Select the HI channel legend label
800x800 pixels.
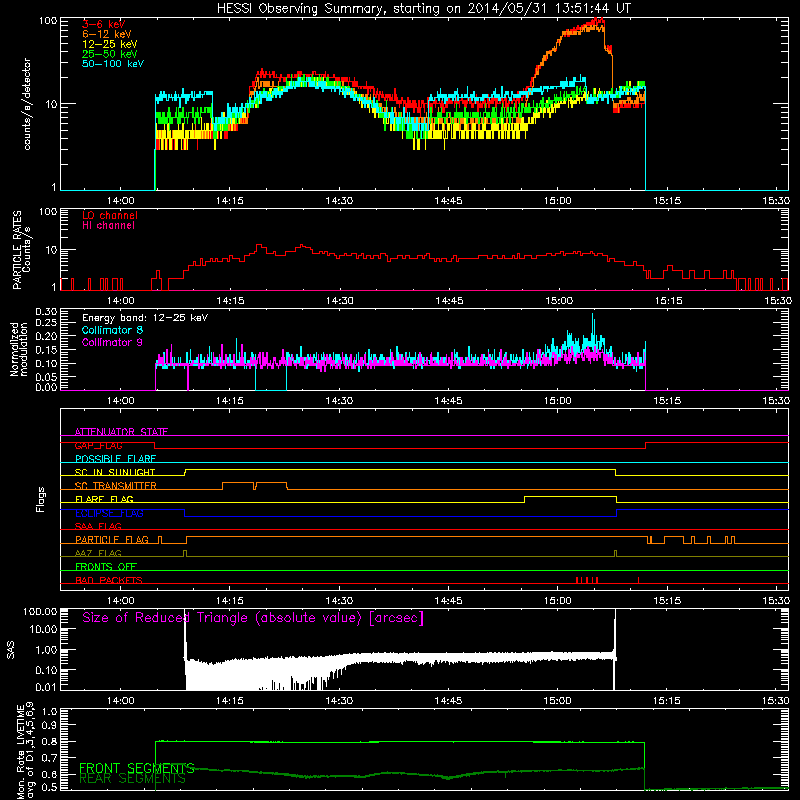108,226
